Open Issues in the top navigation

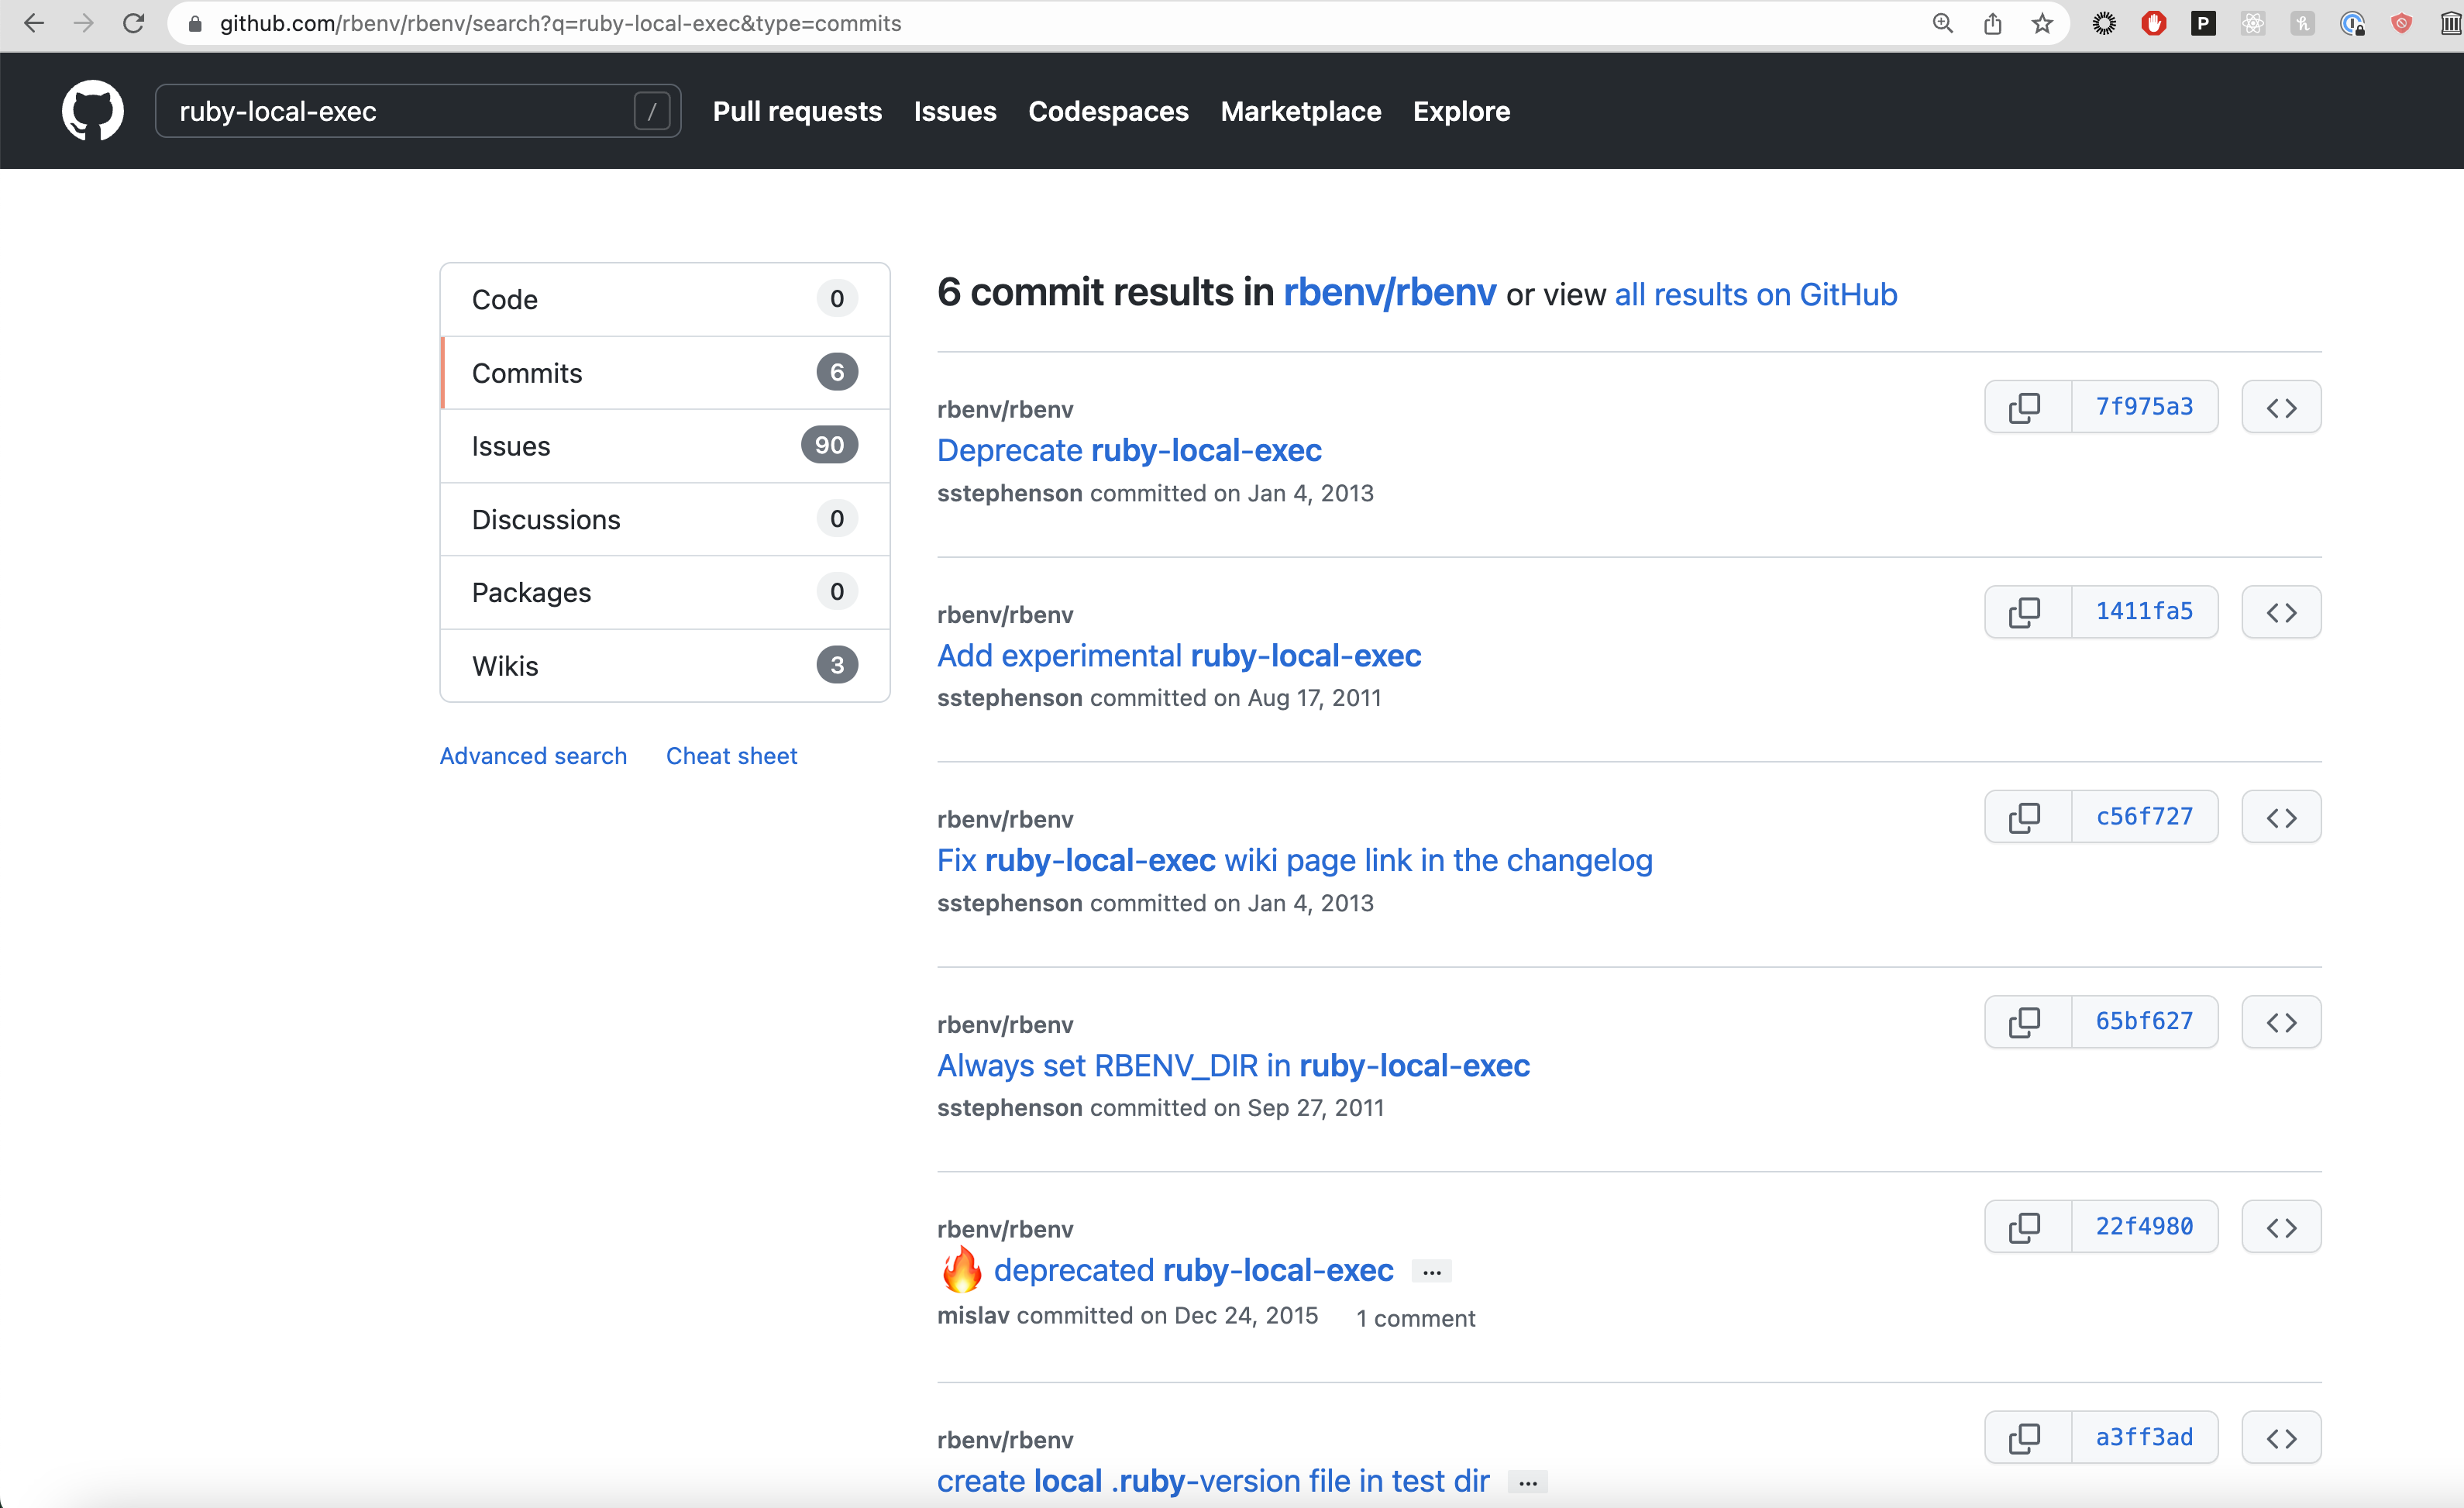(x=955, y=111)
